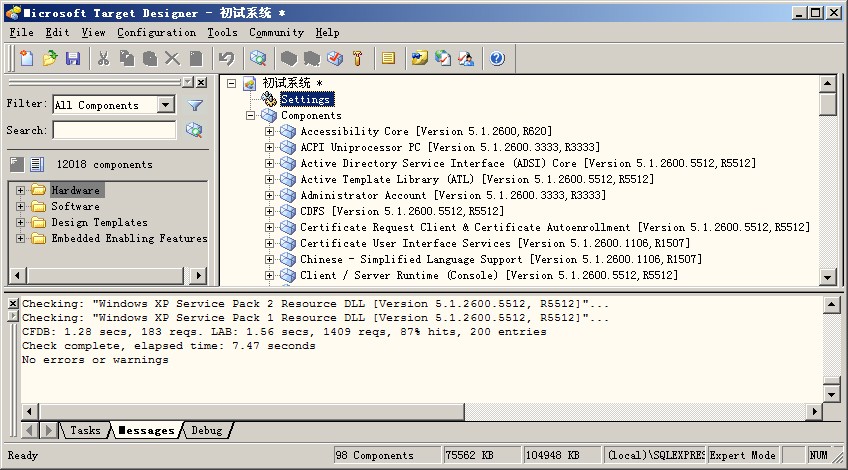This screenshot has width=848, height=470.
Task: Click the category view icon beside component count
Action: (x=17, y=164)
